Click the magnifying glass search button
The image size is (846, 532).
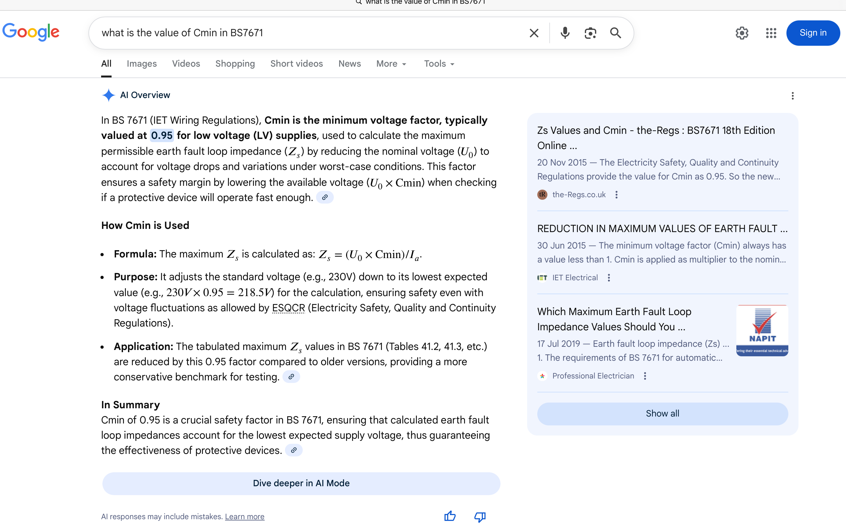click(x=616, y=33)
